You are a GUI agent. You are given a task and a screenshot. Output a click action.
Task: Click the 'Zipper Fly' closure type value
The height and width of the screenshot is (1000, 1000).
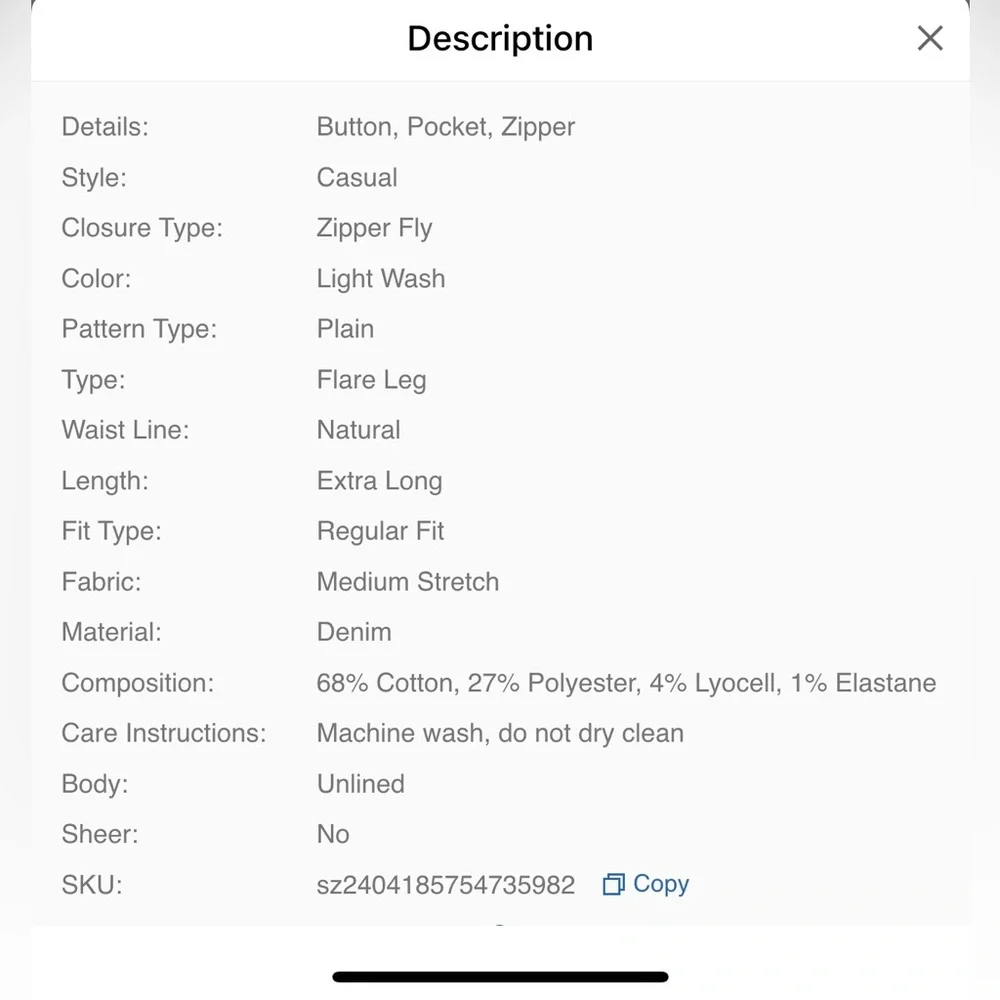tap(374, 228)
